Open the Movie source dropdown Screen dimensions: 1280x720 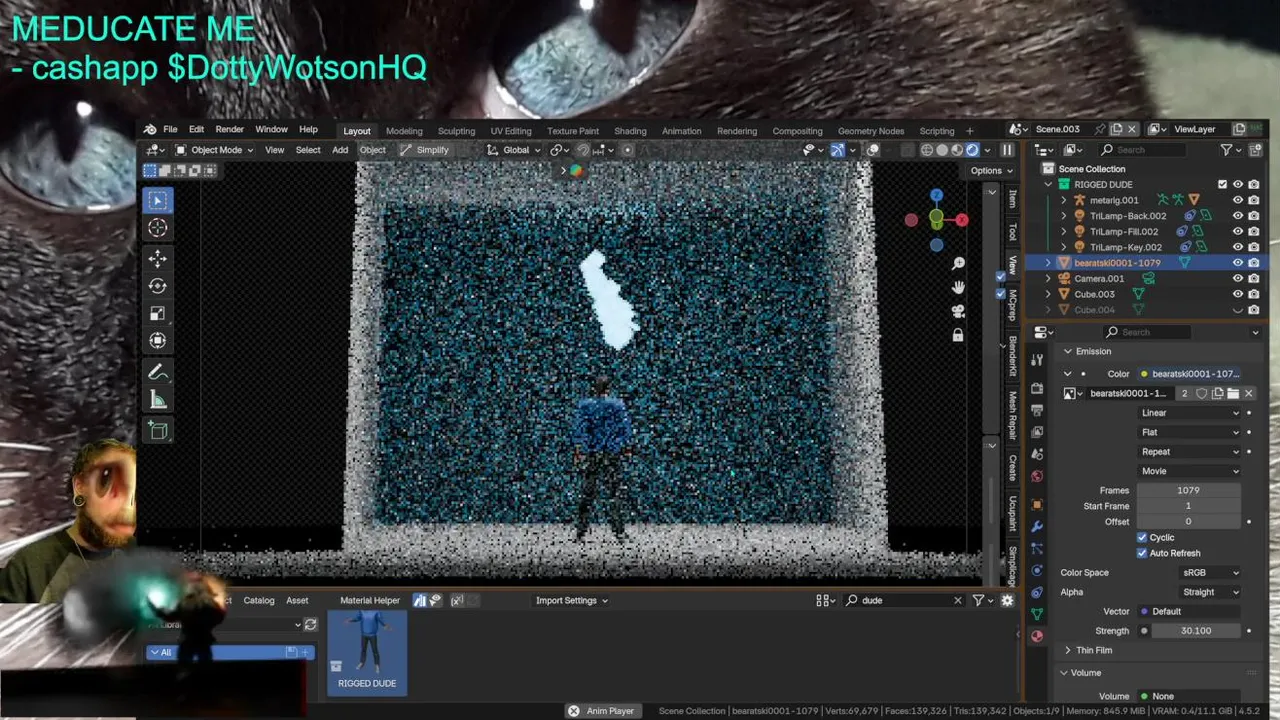coord(1190,471)
